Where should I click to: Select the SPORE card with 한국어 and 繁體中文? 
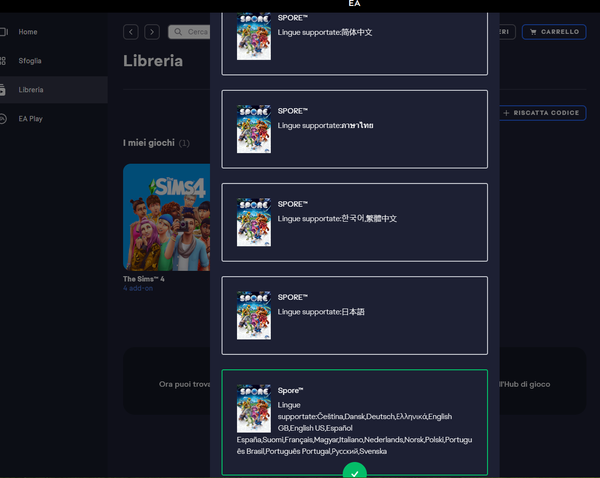354,222
